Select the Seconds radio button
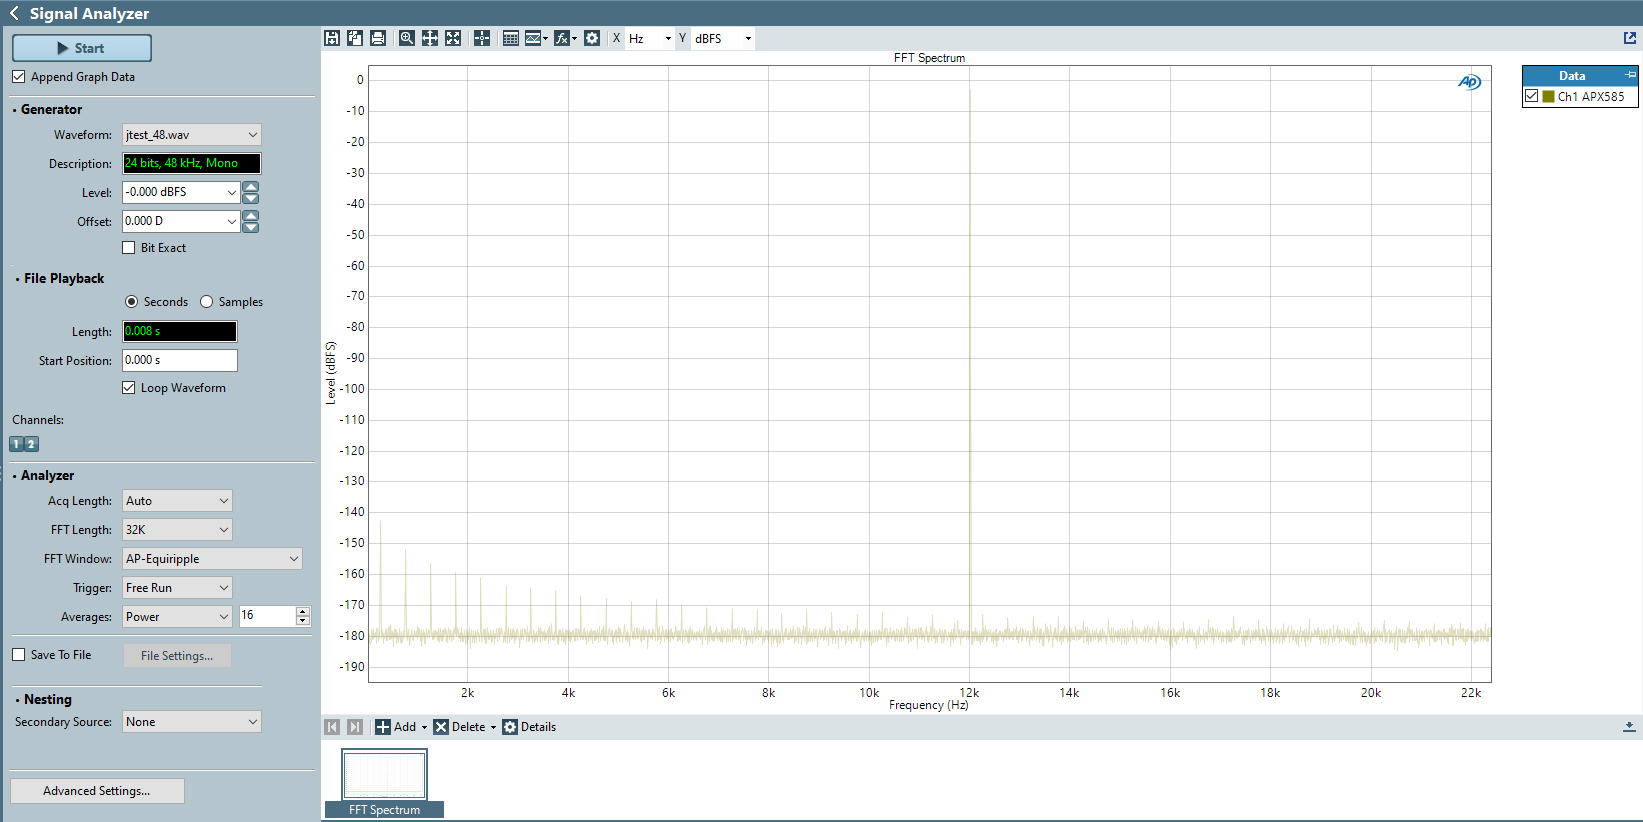Image resolution: width=1643 pixels, height=822 pixels. click(x=131, y=302)
